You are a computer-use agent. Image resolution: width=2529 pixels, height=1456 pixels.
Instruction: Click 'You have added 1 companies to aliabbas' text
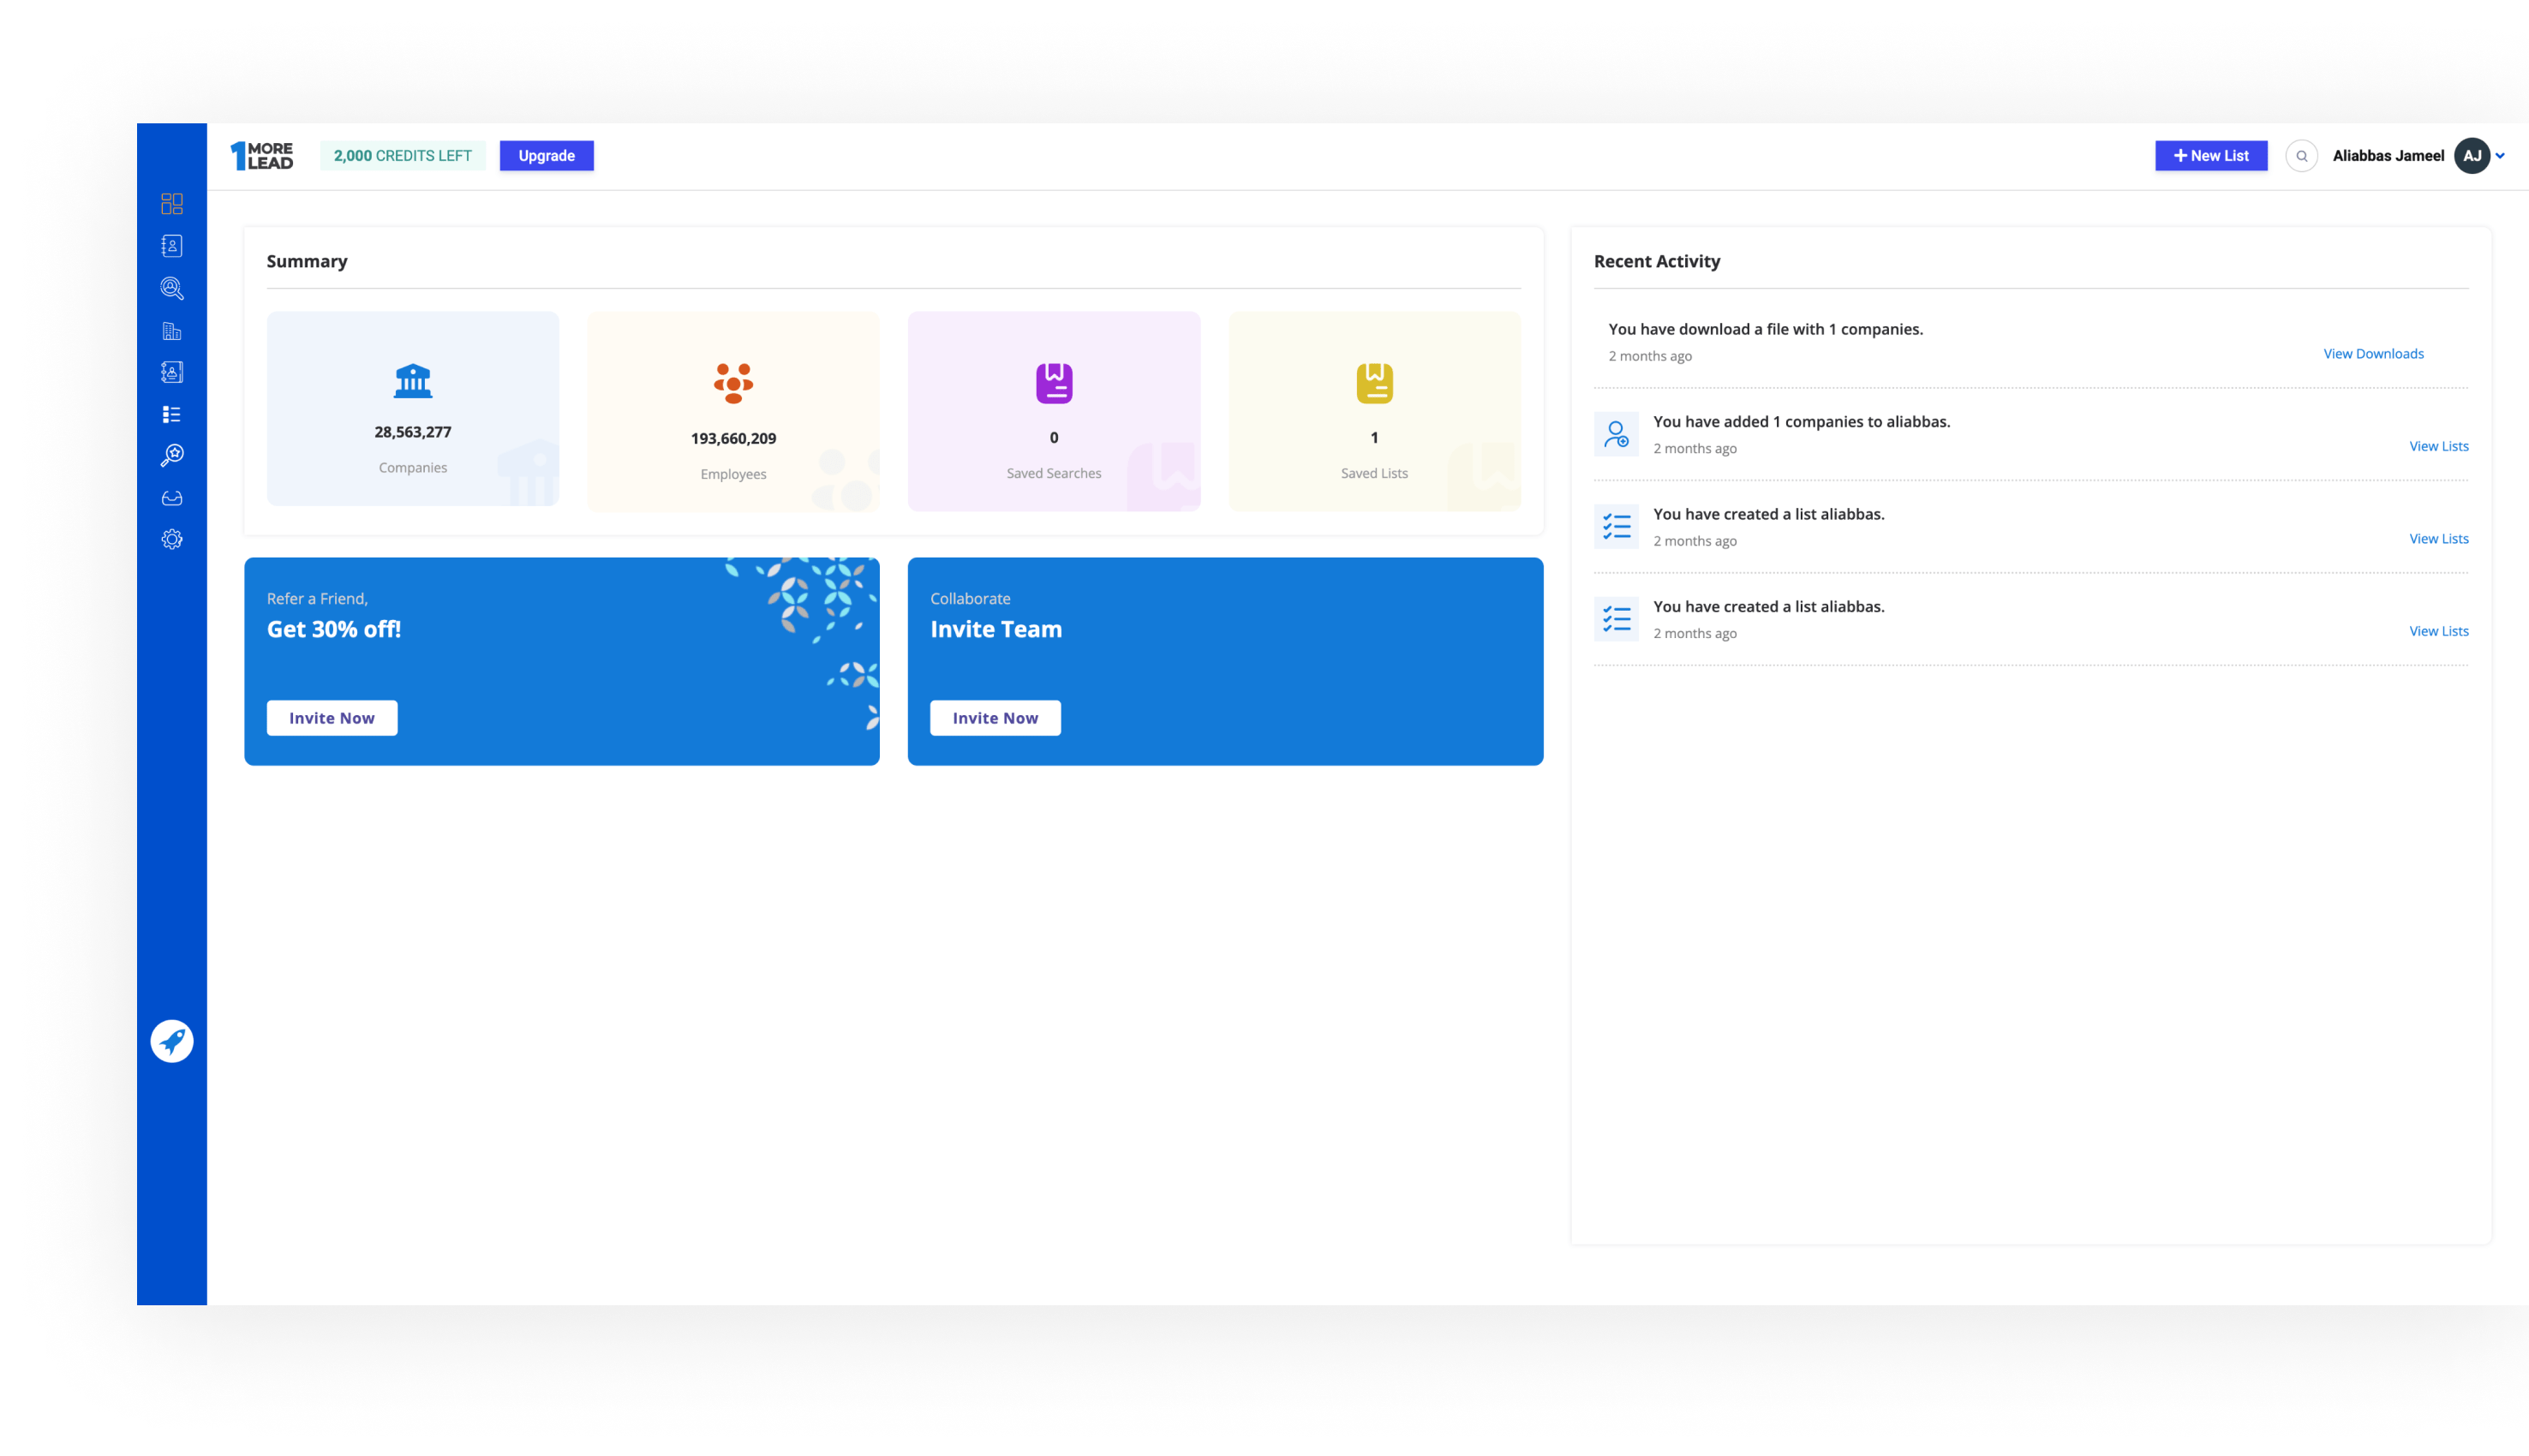point(1801,422)
